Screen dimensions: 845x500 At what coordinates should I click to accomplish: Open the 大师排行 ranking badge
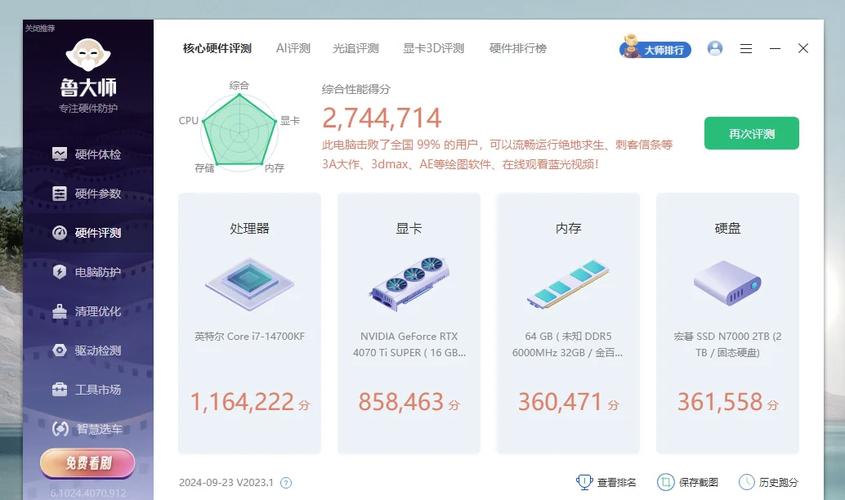pos(655,48)
